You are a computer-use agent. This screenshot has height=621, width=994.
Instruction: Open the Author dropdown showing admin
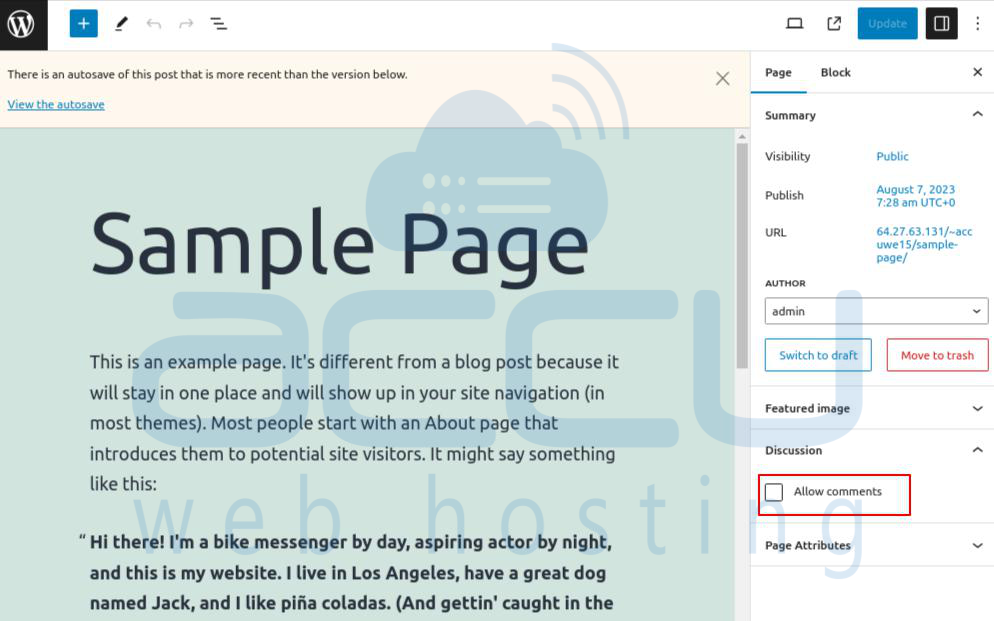click(876, 311)
